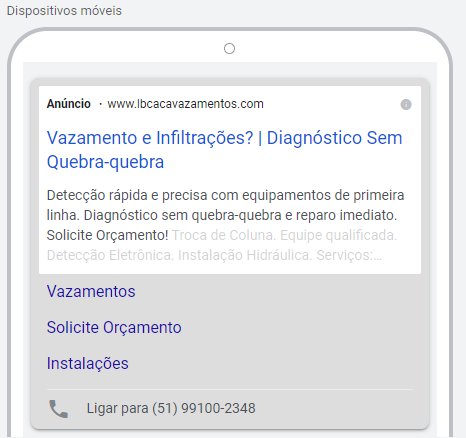This screenshot has height=438, width=466.
Task: Click the phone handset call icon
Action: (59, 409)
